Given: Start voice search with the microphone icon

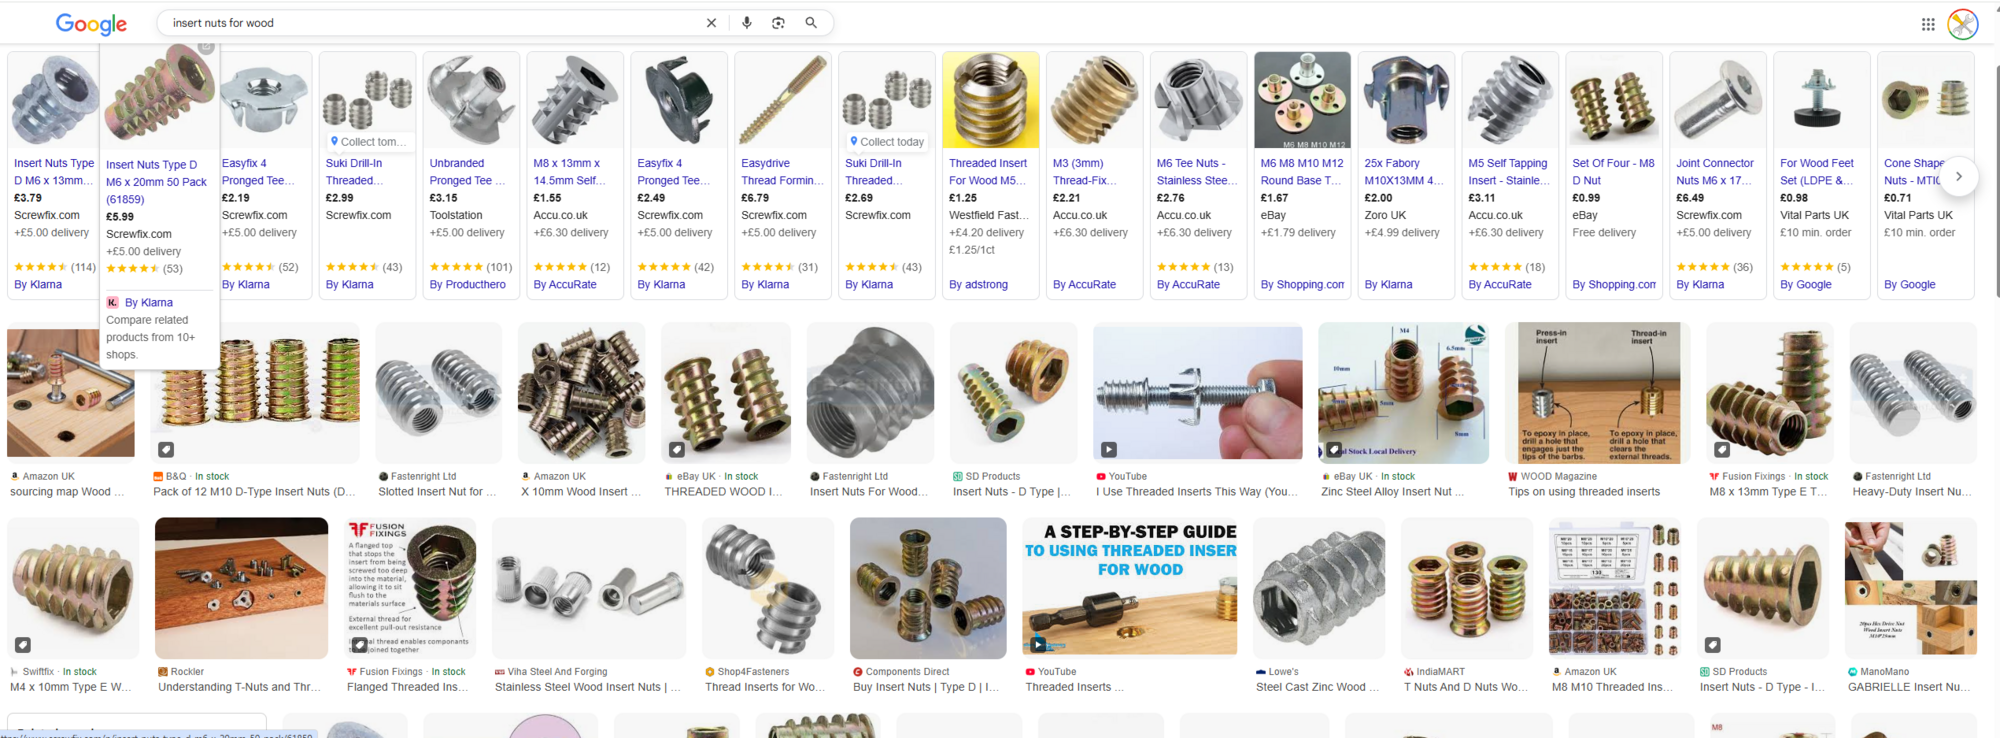Looking at the screenshot, I should pos(746,23).
